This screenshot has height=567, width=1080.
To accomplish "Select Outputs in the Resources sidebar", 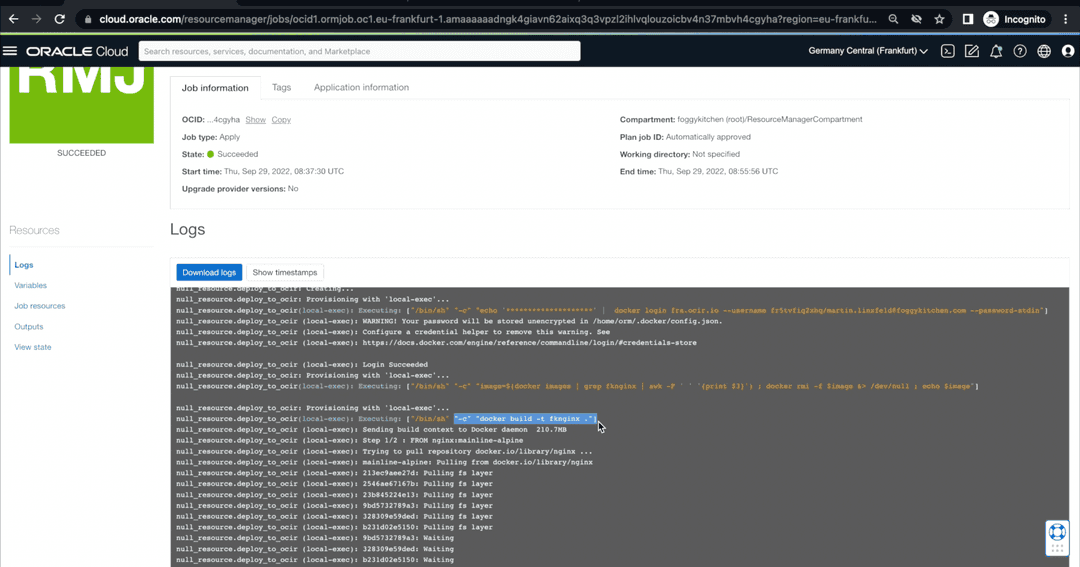I will [x=28, y=327].
